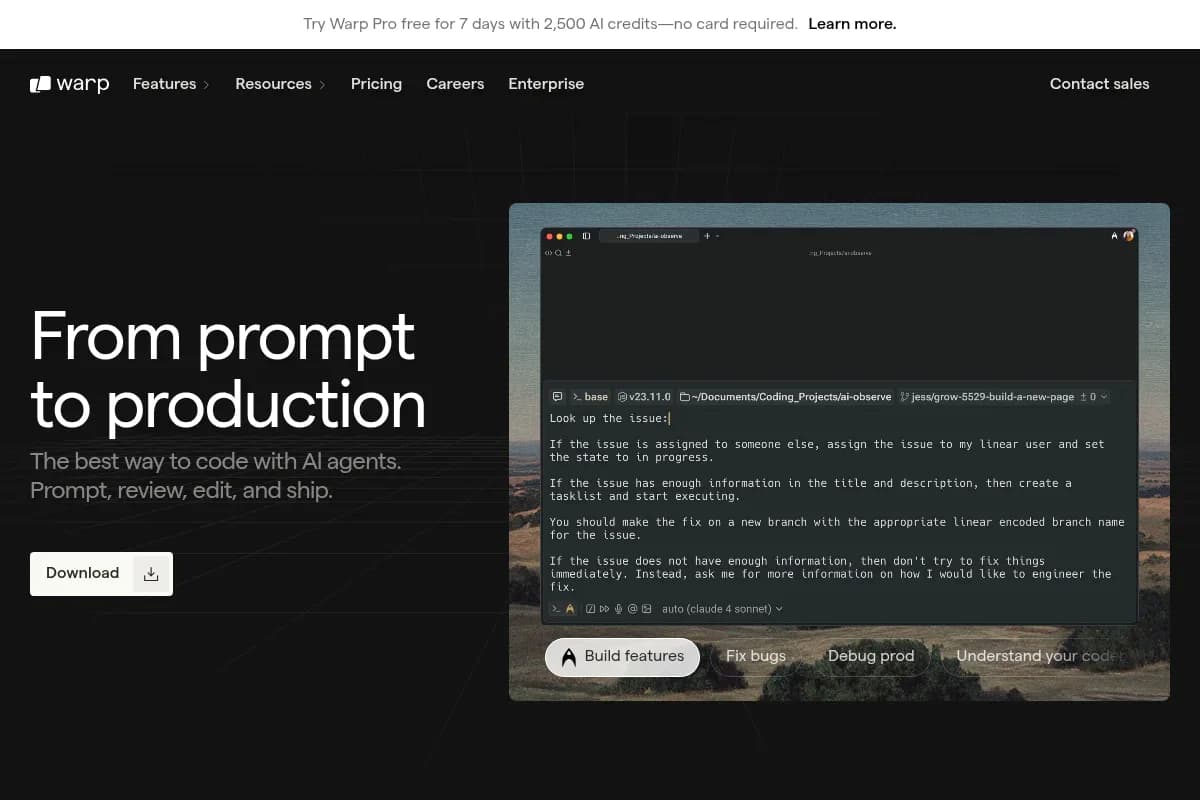The height and width of the screenshot is (800, 1200).
Task: Click the Contact sales link
Action: point(1099,84)
